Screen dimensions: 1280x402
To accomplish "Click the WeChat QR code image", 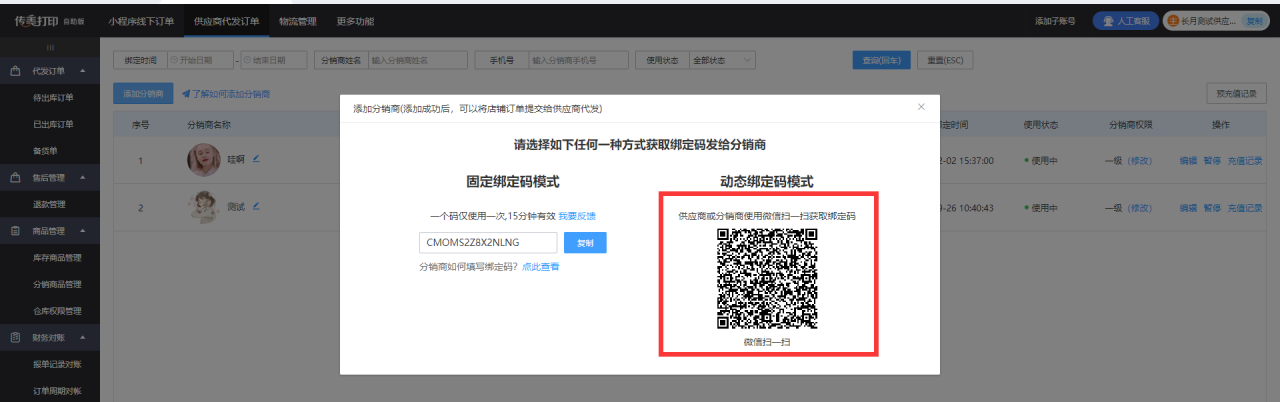I will 767,278.
